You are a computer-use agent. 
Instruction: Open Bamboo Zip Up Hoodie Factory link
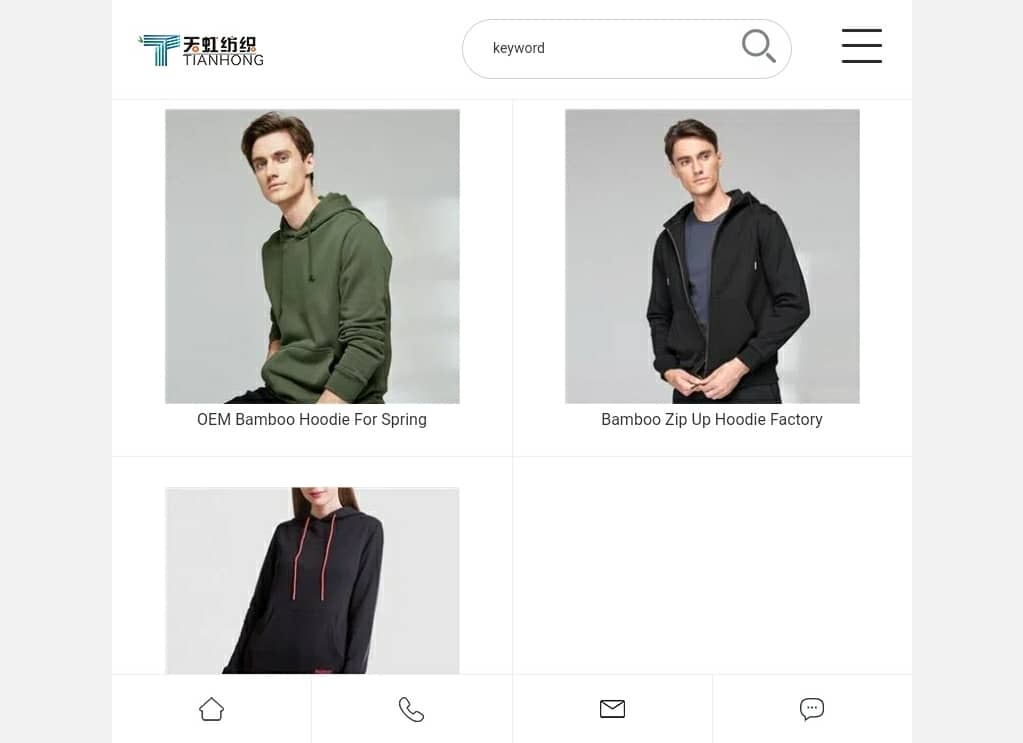[712, 419]
